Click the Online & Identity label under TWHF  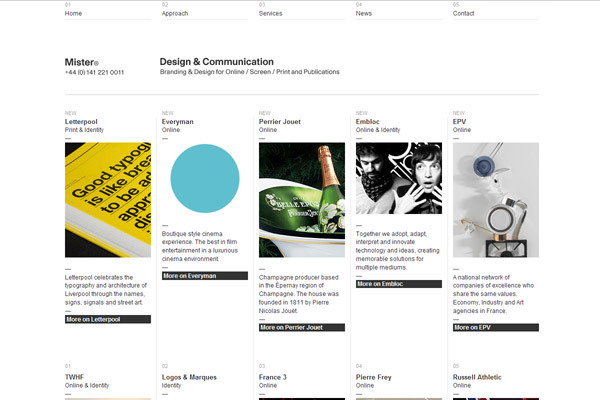point(87,385)
